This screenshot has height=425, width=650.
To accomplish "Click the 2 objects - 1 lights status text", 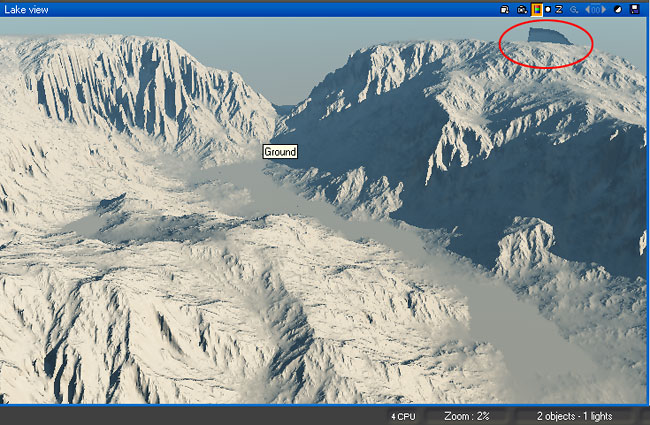I will click(x=574, y=415).
